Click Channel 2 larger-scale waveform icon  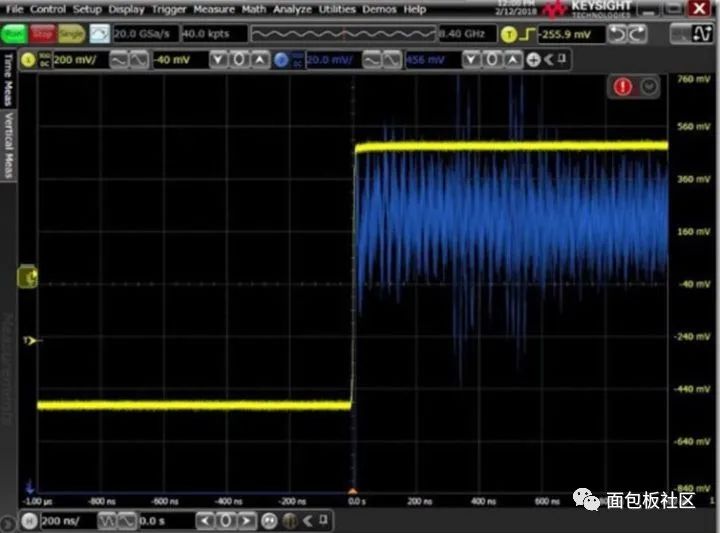[371, 60]
